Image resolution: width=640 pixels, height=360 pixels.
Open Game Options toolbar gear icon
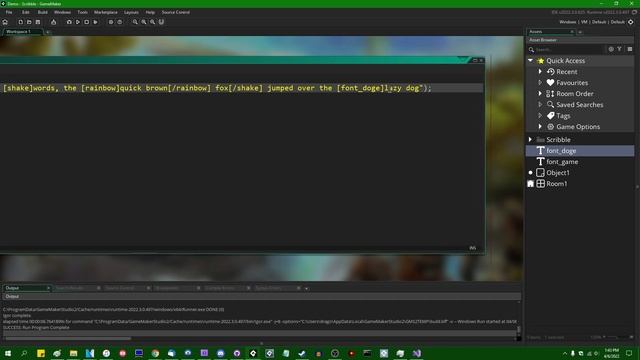(111, 22)
